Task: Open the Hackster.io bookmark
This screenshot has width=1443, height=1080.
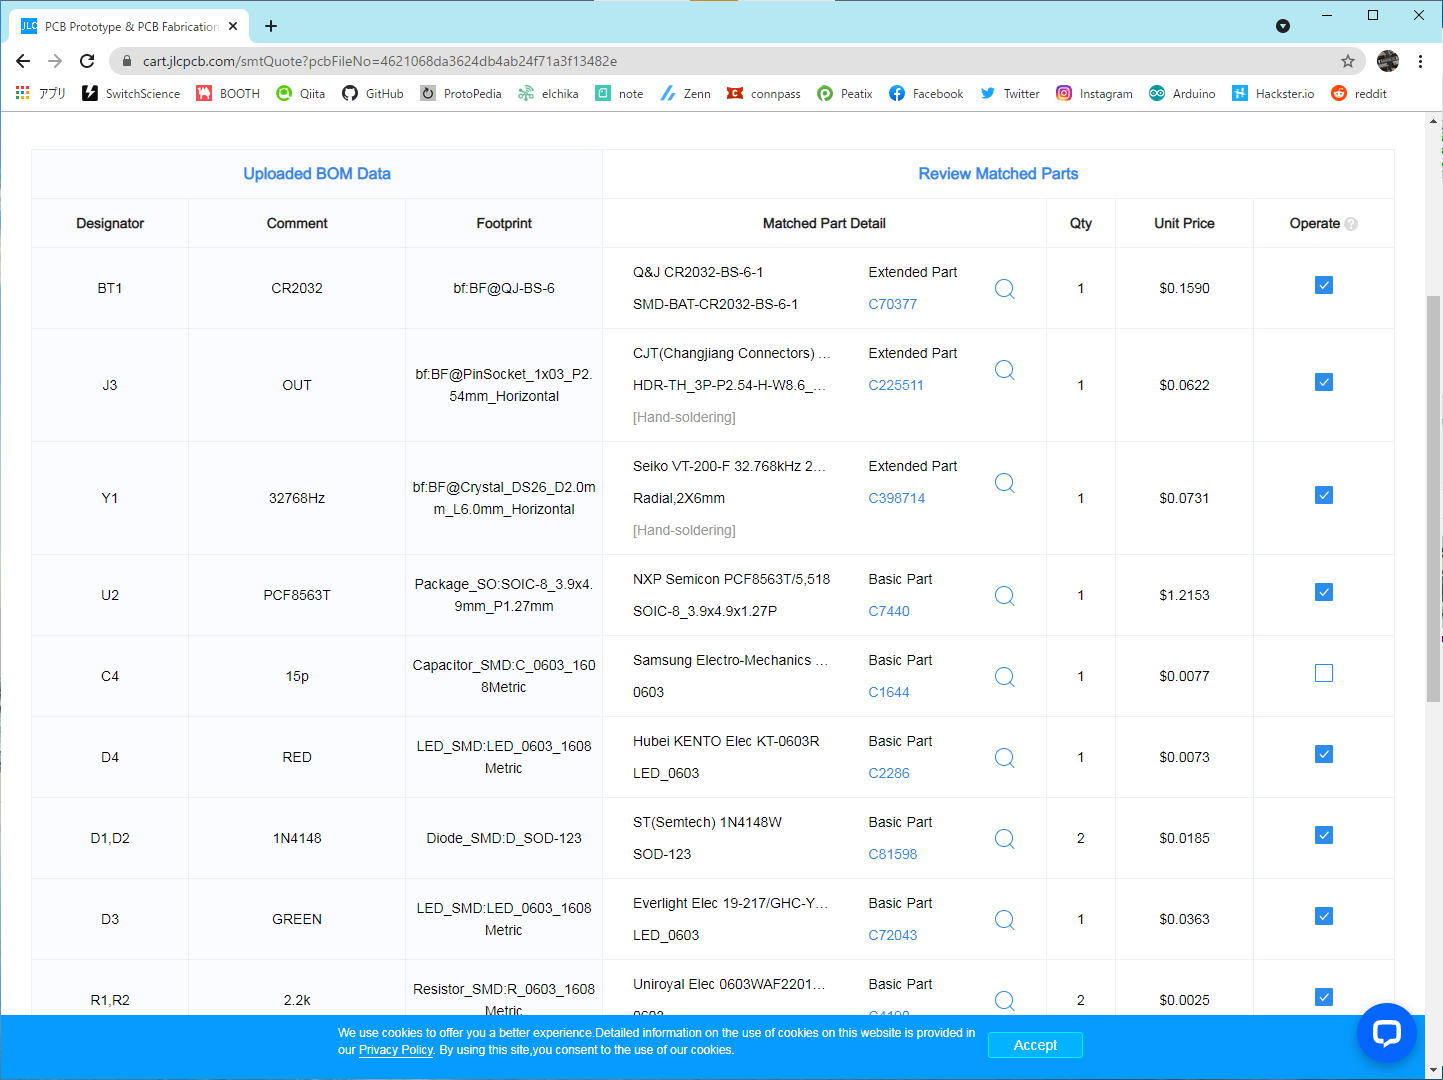Action: tap(1273, 93)
